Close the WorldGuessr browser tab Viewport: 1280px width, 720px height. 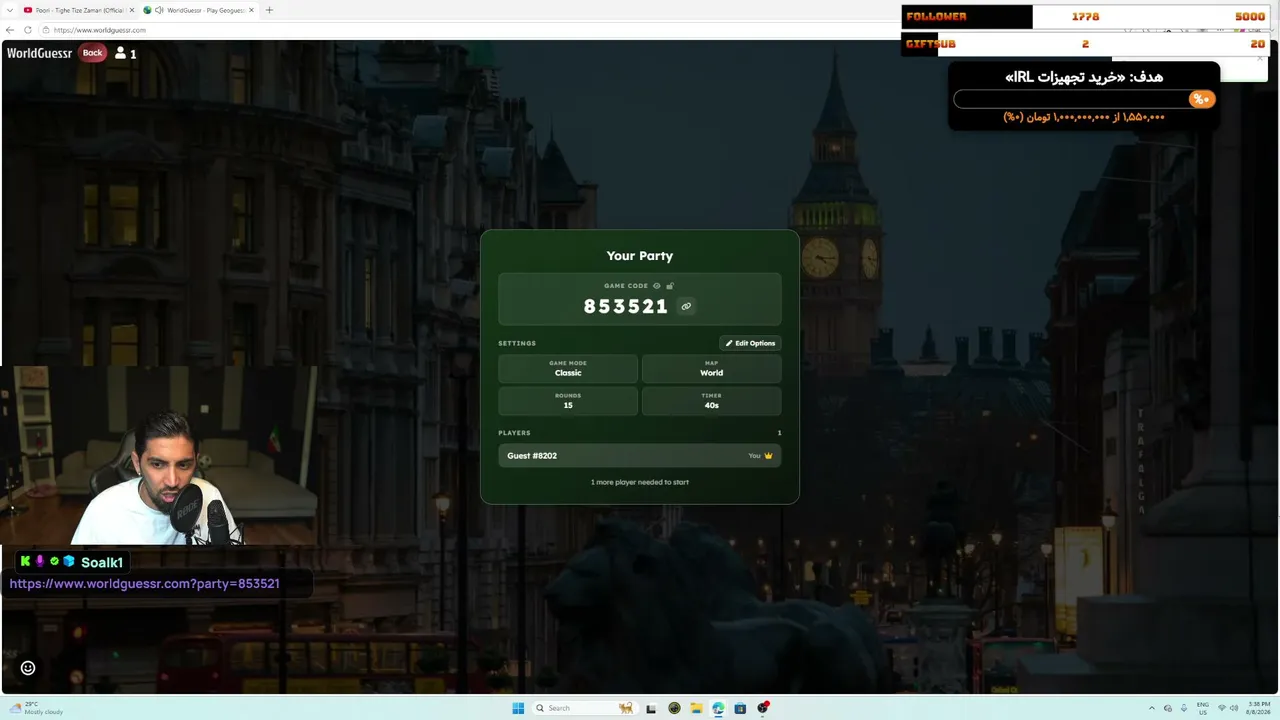pos(251,10)
